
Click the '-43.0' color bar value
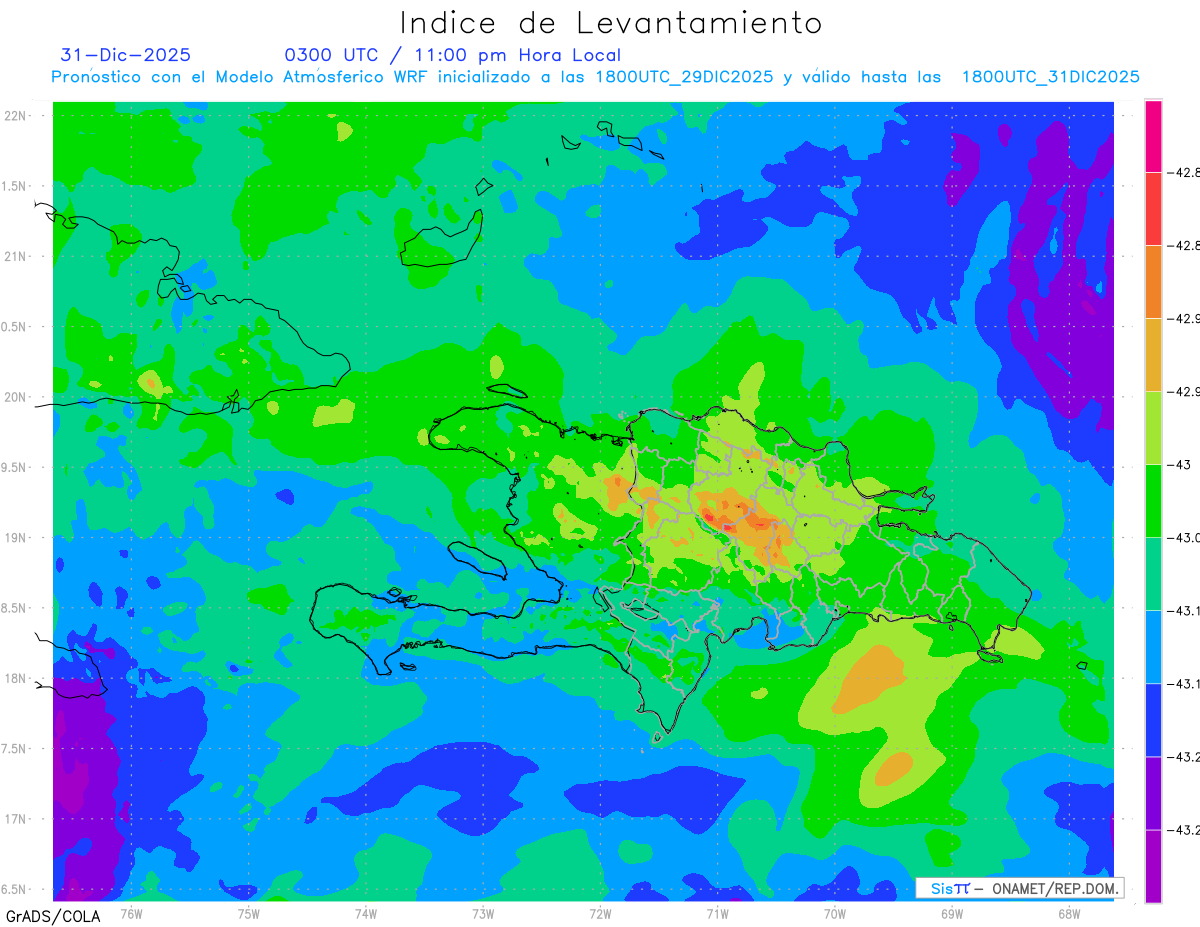pyautogui.click(x=1186, y=538)
